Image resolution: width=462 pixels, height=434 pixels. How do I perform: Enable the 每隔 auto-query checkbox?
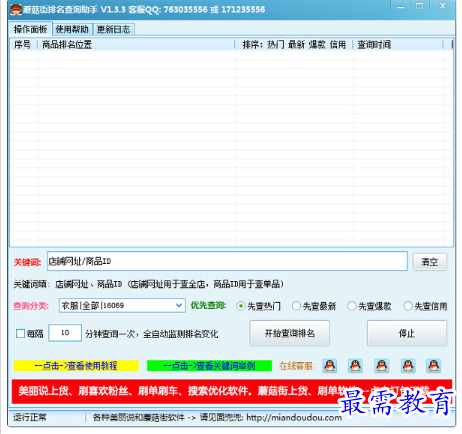point(20,333)
